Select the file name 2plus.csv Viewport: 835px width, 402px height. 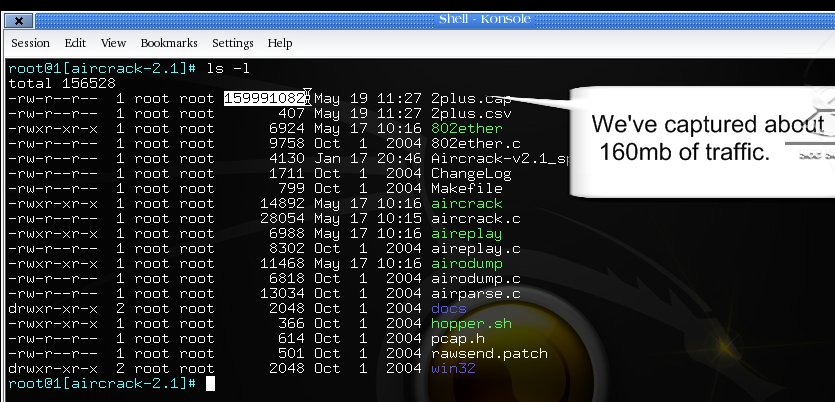click(x=471, y=113)
